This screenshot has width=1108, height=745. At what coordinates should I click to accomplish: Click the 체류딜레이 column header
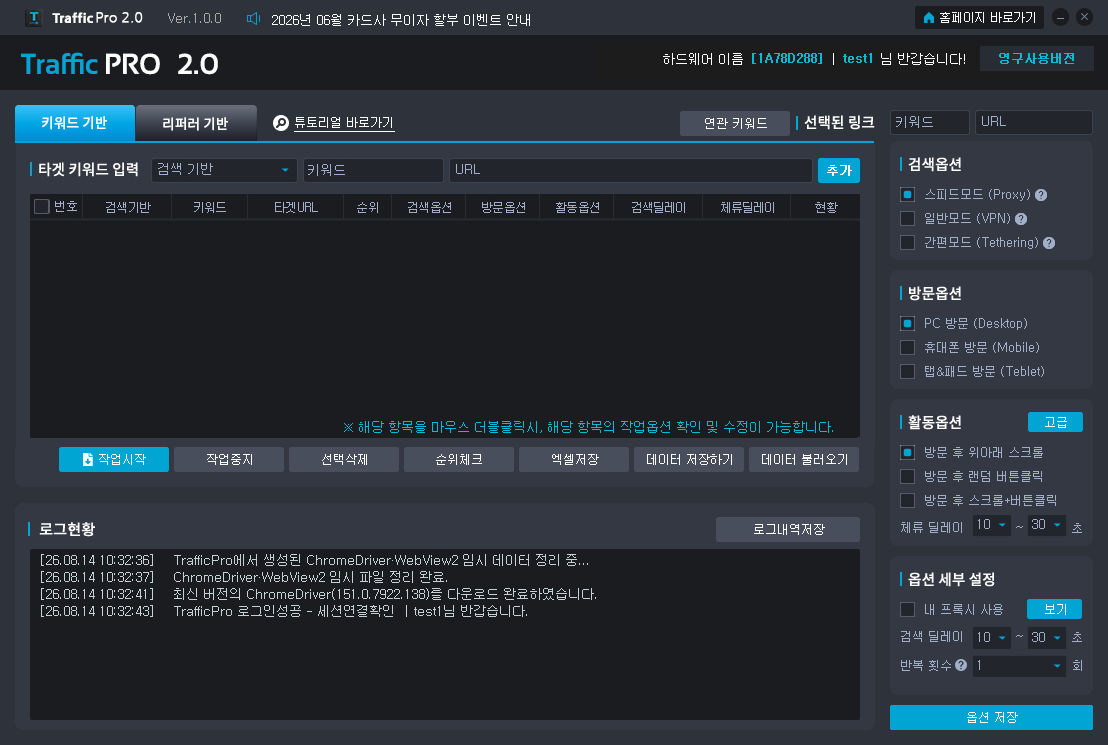click(747, 207)
